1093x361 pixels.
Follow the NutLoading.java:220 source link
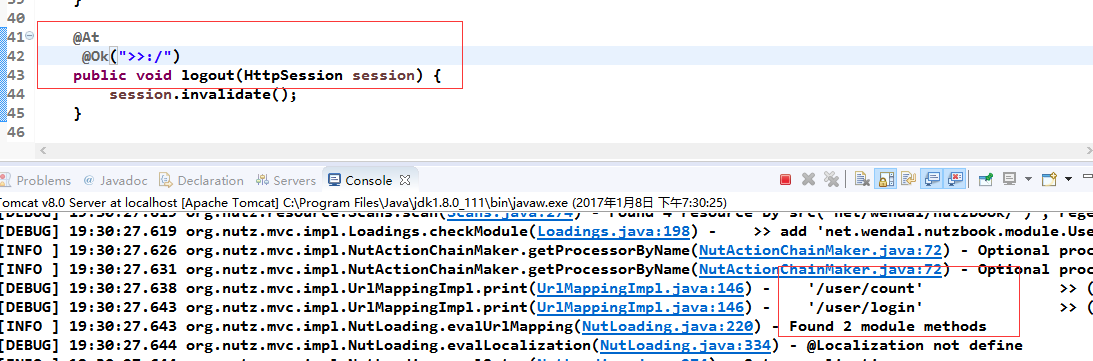click(x=667, y=326)
